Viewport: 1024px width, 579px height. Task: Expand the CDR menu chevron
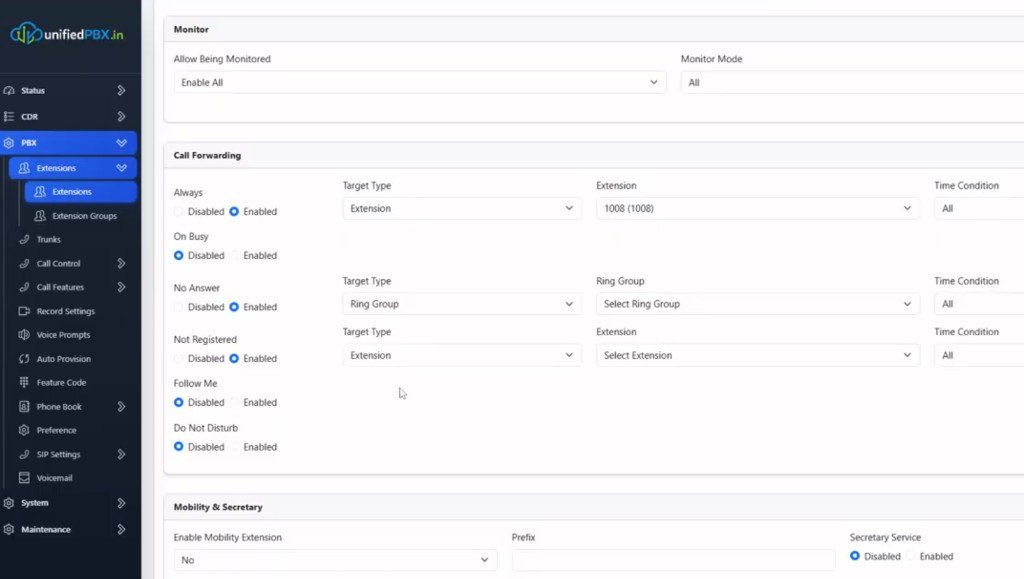coord(121,116)
